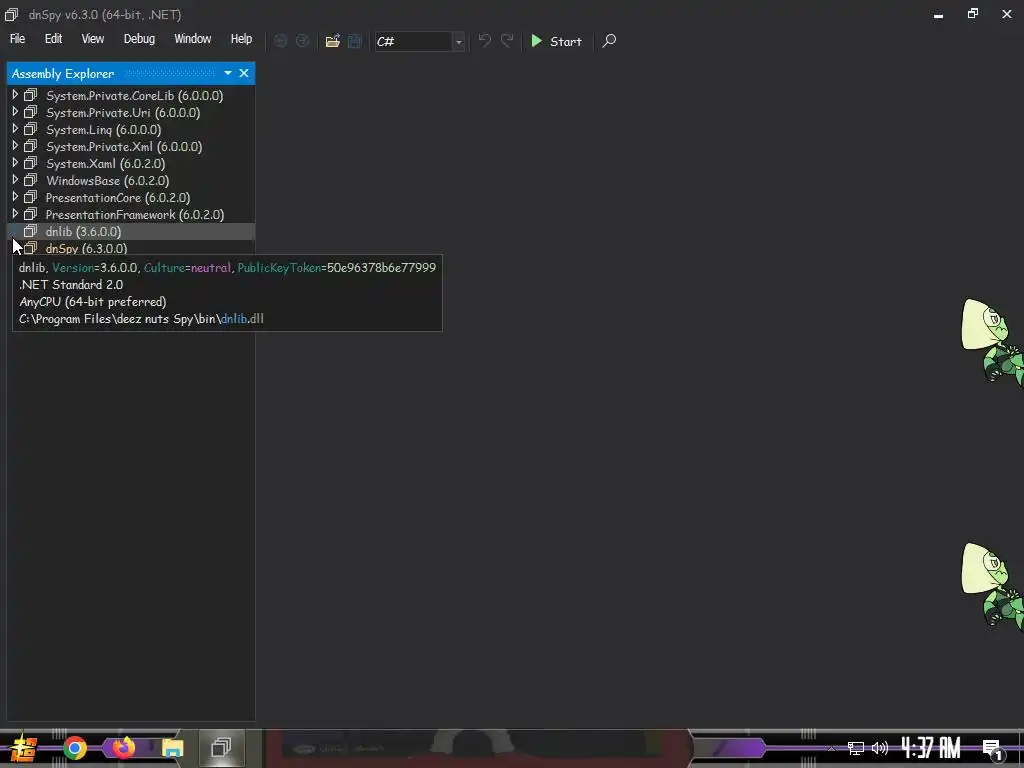This screenshot has height=768, width=1024.
Task: Click the volume speaker tray icon
Action: (x=880, y=748)
